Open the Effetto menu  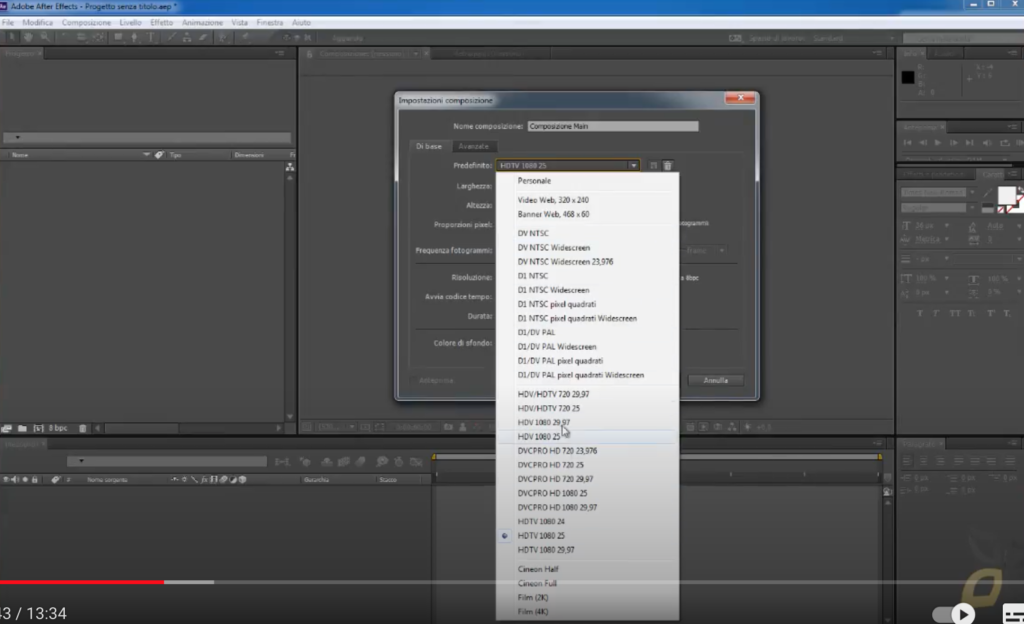coord(161,22)
